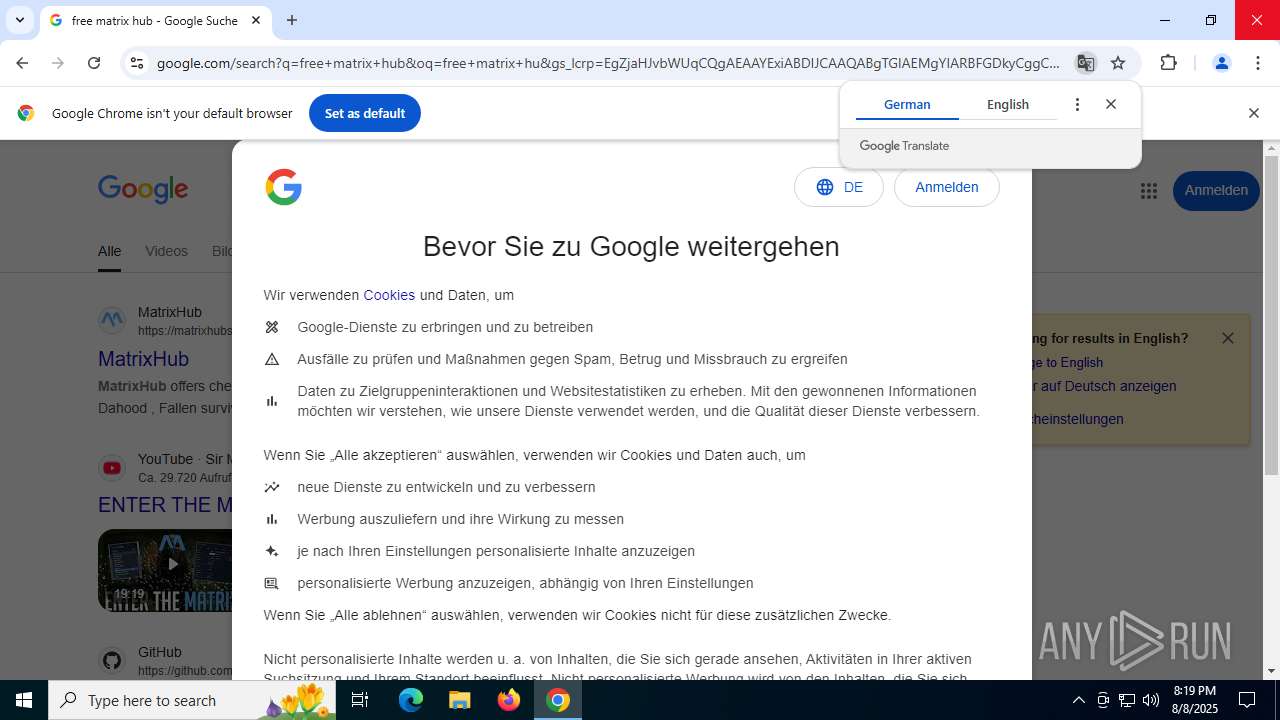Select the Alle search tab

tap(109, 251)
